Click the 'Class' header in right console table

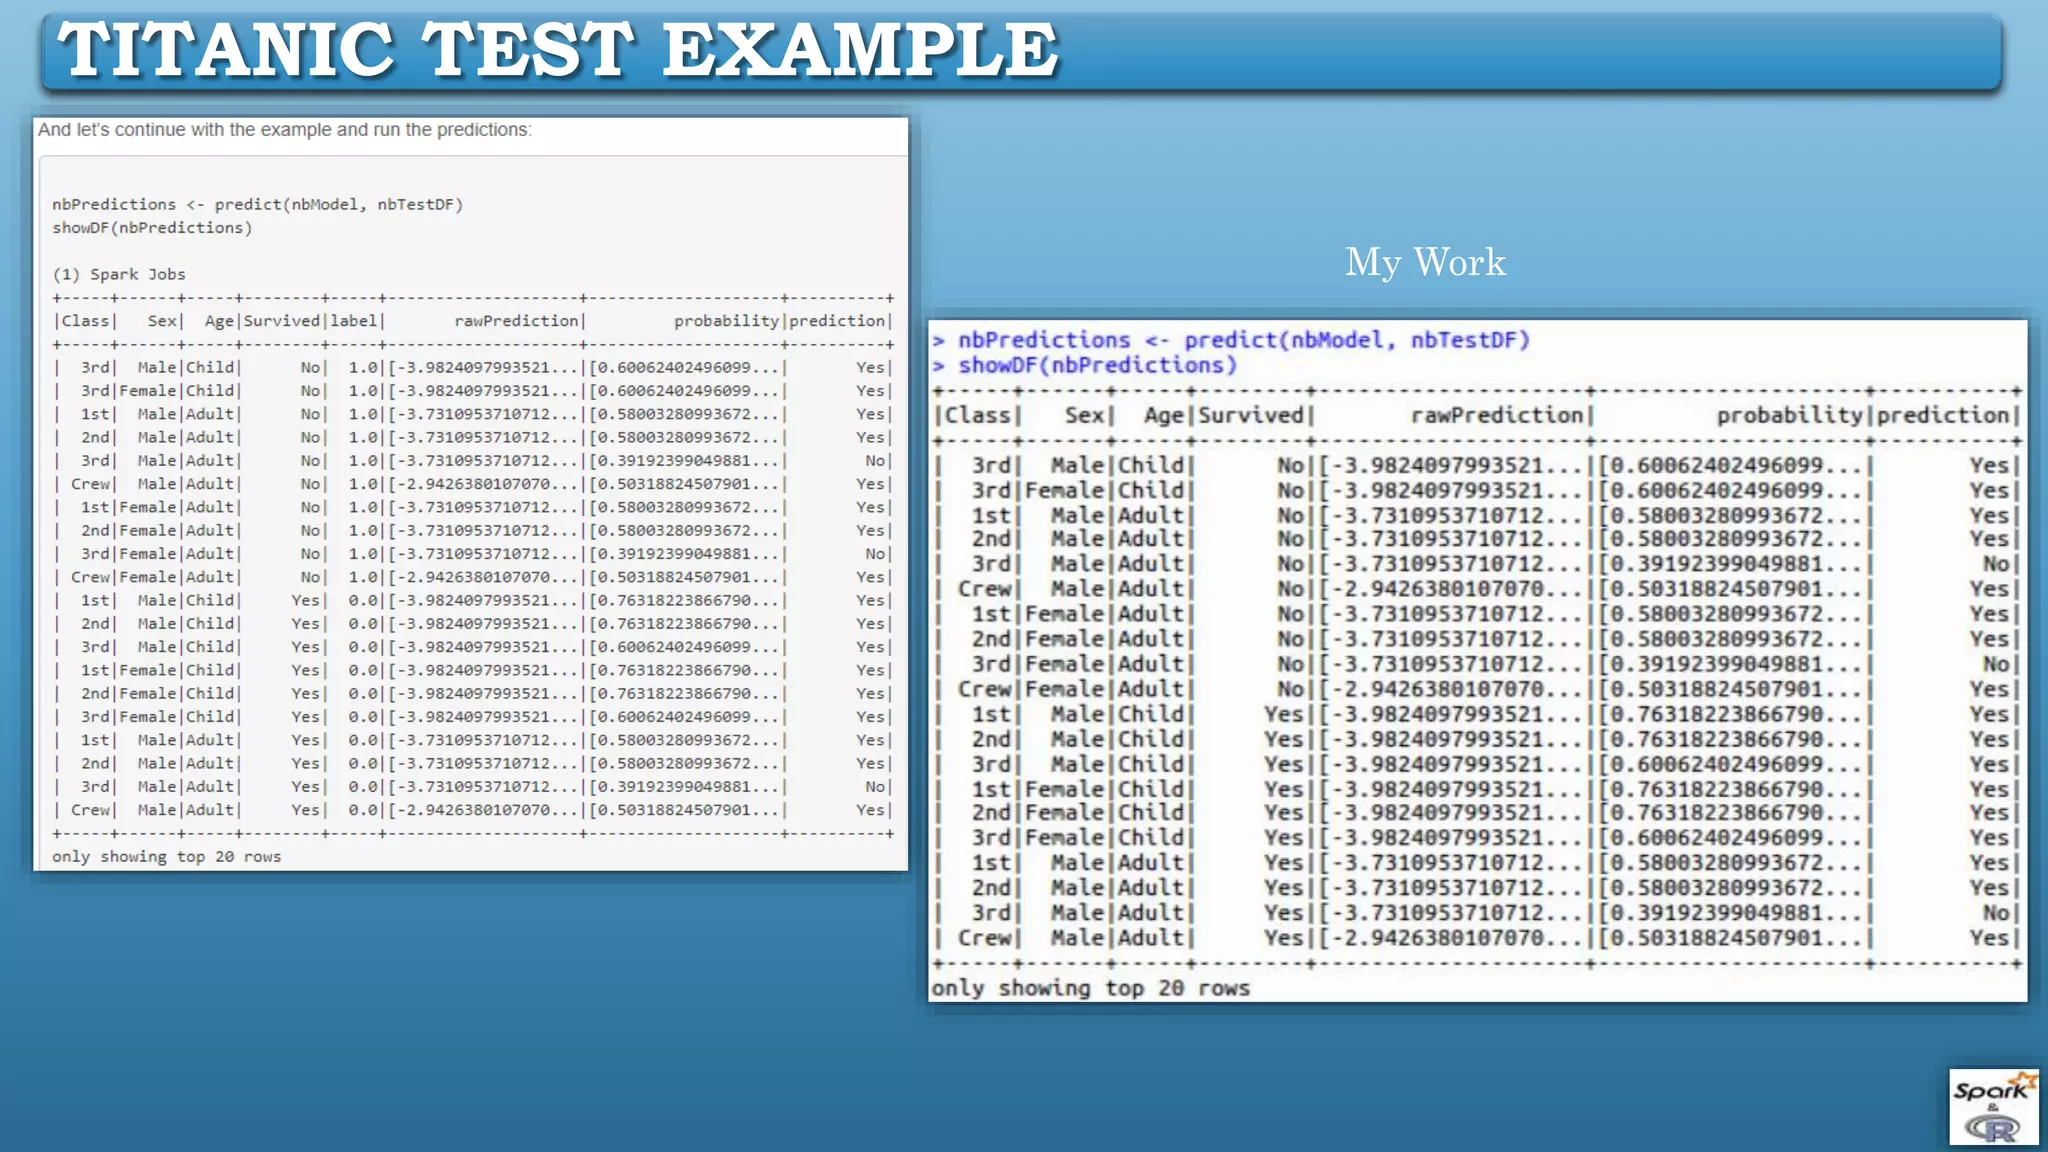[x=978, y=415]
